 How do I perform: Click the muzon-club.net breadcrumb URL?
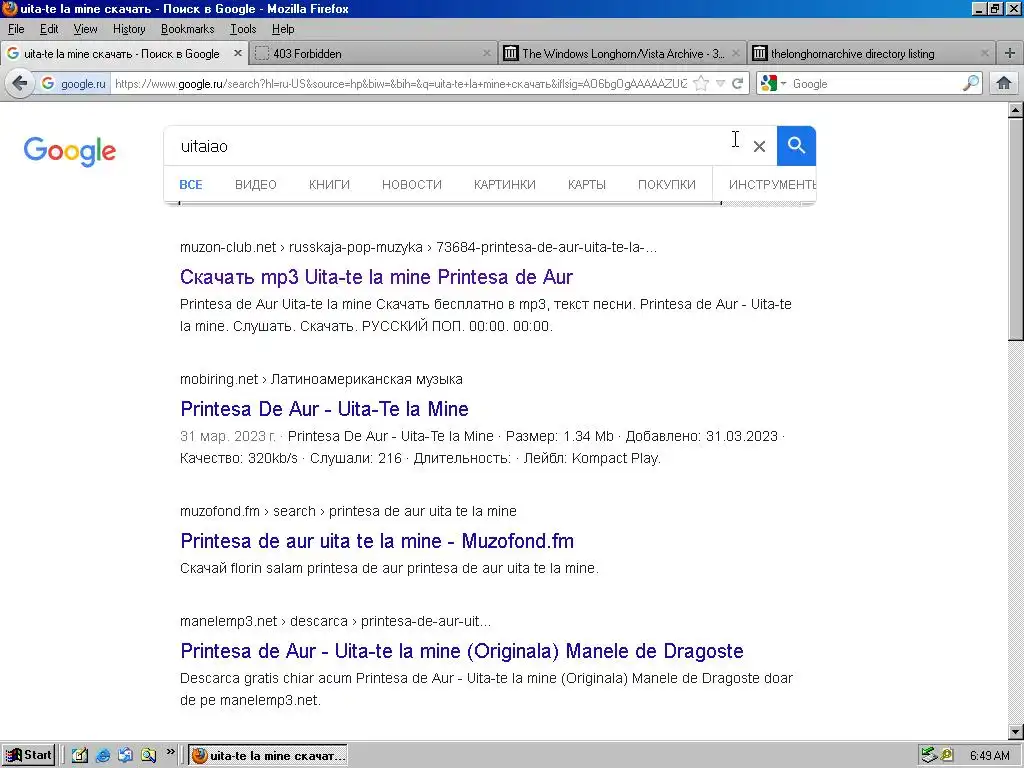click(419, 248)
